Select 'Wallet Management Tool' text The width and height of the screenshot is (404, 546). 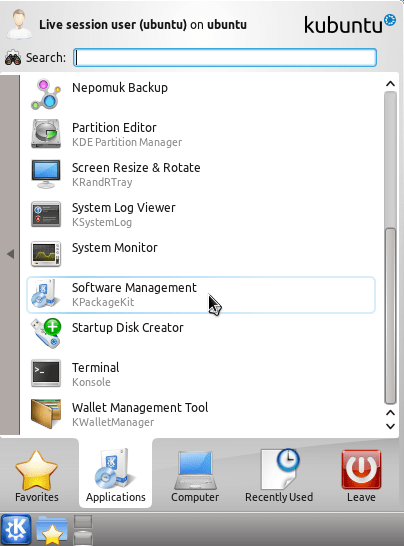pyautogui.click(x=140, y=408)
